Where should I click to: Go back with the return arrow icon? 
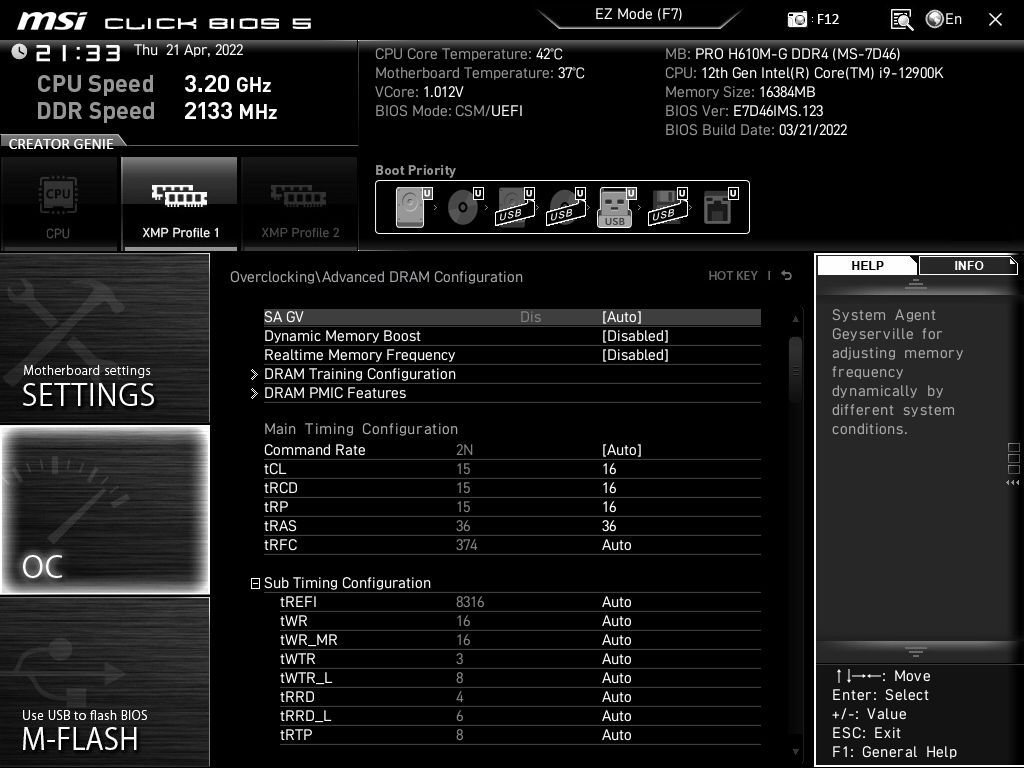(787, 276)
